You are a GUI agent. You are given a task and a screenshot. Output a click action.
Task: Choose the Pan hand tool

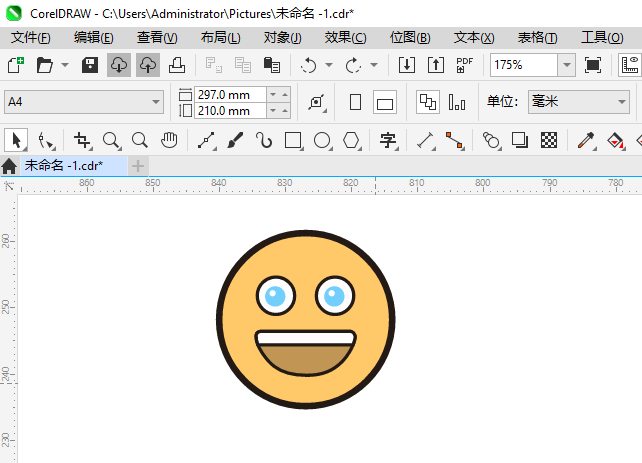[170, 140]
